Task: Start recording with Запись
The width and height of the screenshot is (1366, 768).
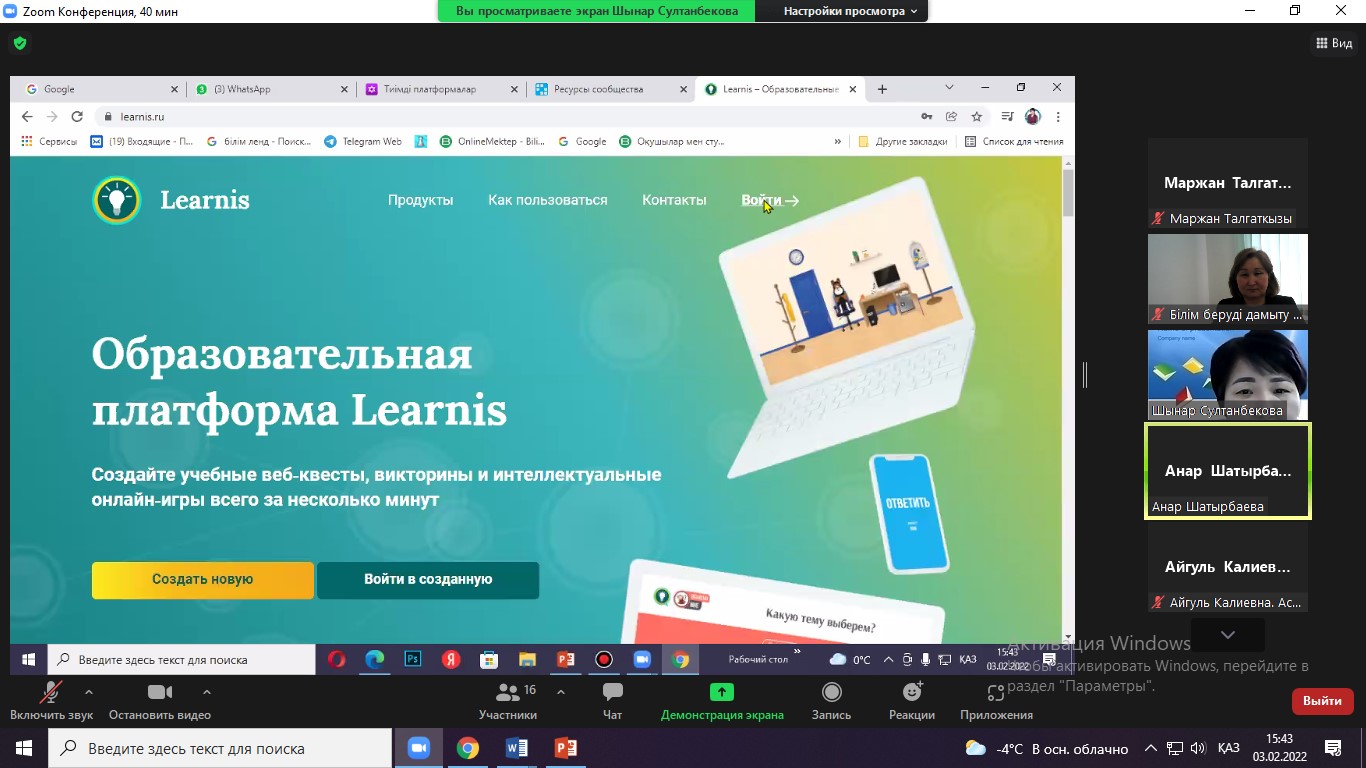Action: coord(831,701)
